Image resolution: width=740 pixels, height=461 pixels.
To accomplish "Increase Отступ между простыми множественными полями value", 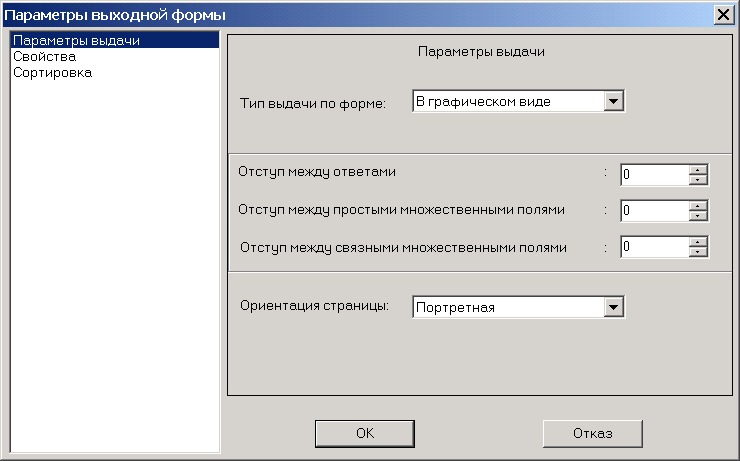I will tap(698, 206).
